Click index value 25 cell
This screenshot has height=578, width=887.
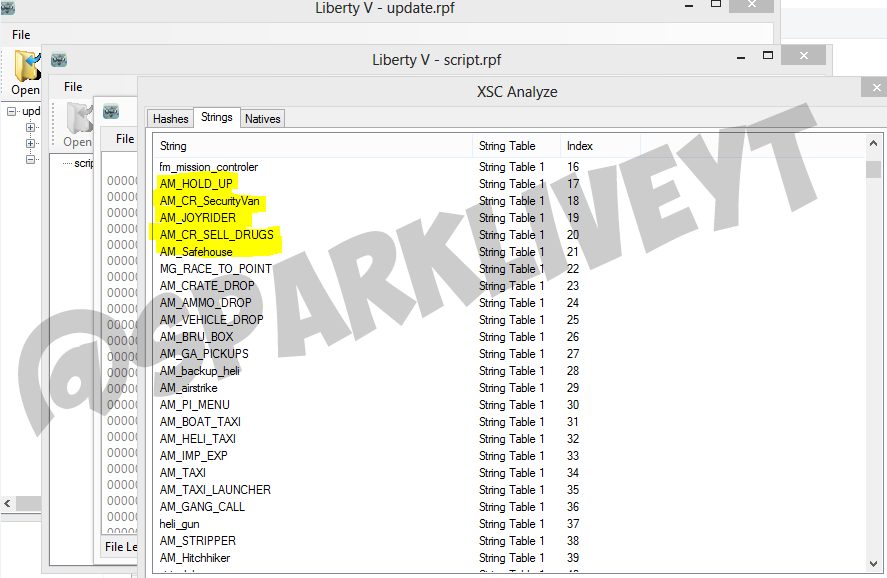coord(573,320)
